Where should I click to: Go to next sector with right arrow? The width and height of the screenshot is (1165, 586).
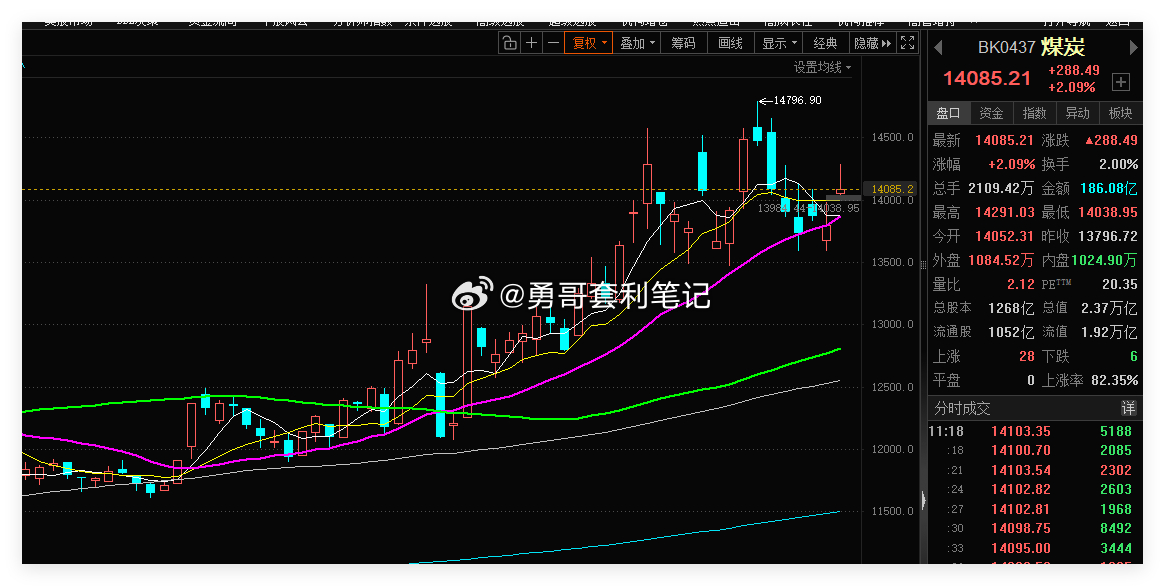pyautogui.click(x=1133, y=47)
